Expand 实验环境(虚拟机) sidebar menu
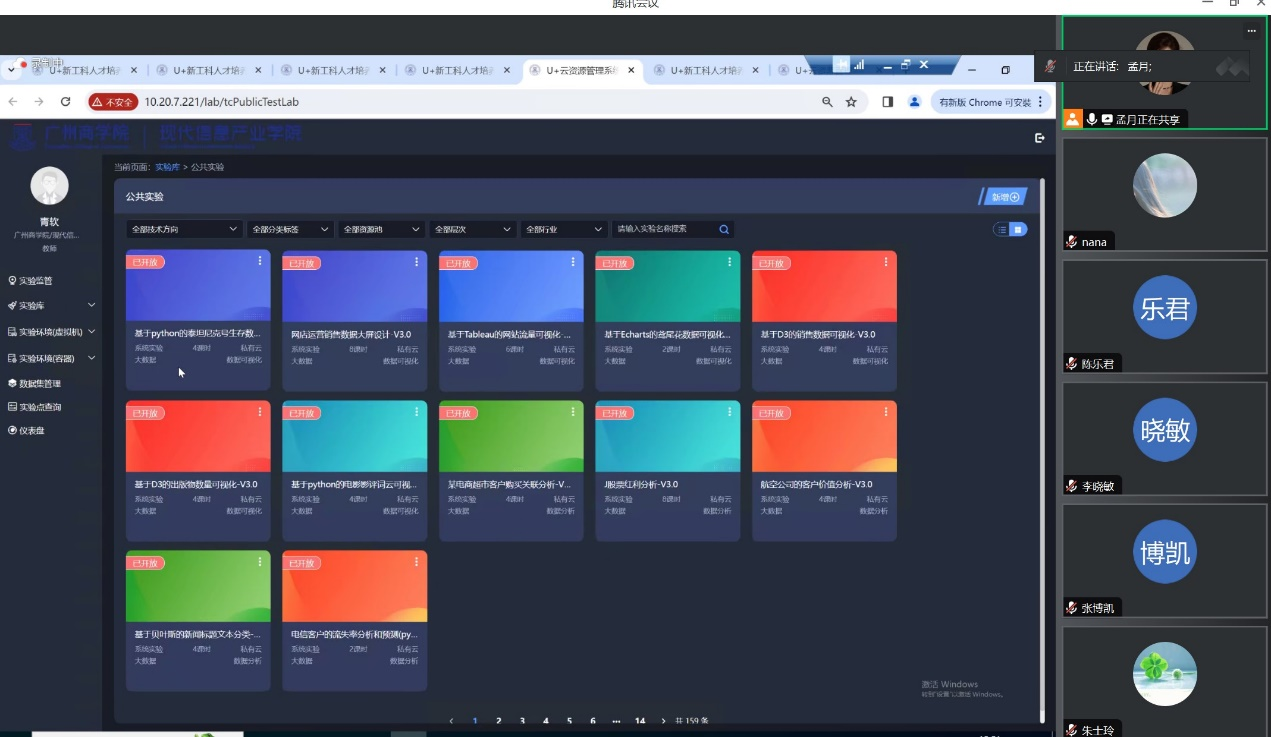This screenshot has height=737, width=1271. coord(51,332)
